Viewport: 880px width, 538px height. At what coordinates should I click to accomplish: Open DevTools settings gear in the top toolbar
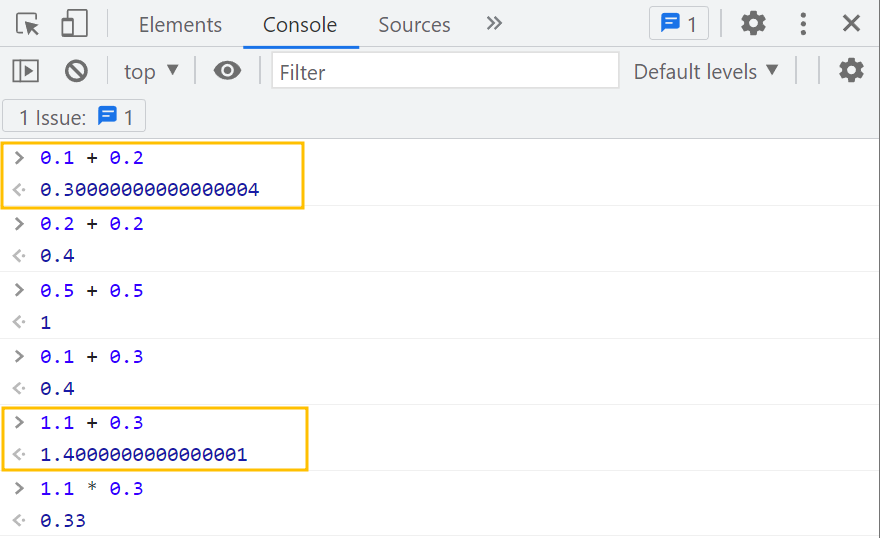753,24
